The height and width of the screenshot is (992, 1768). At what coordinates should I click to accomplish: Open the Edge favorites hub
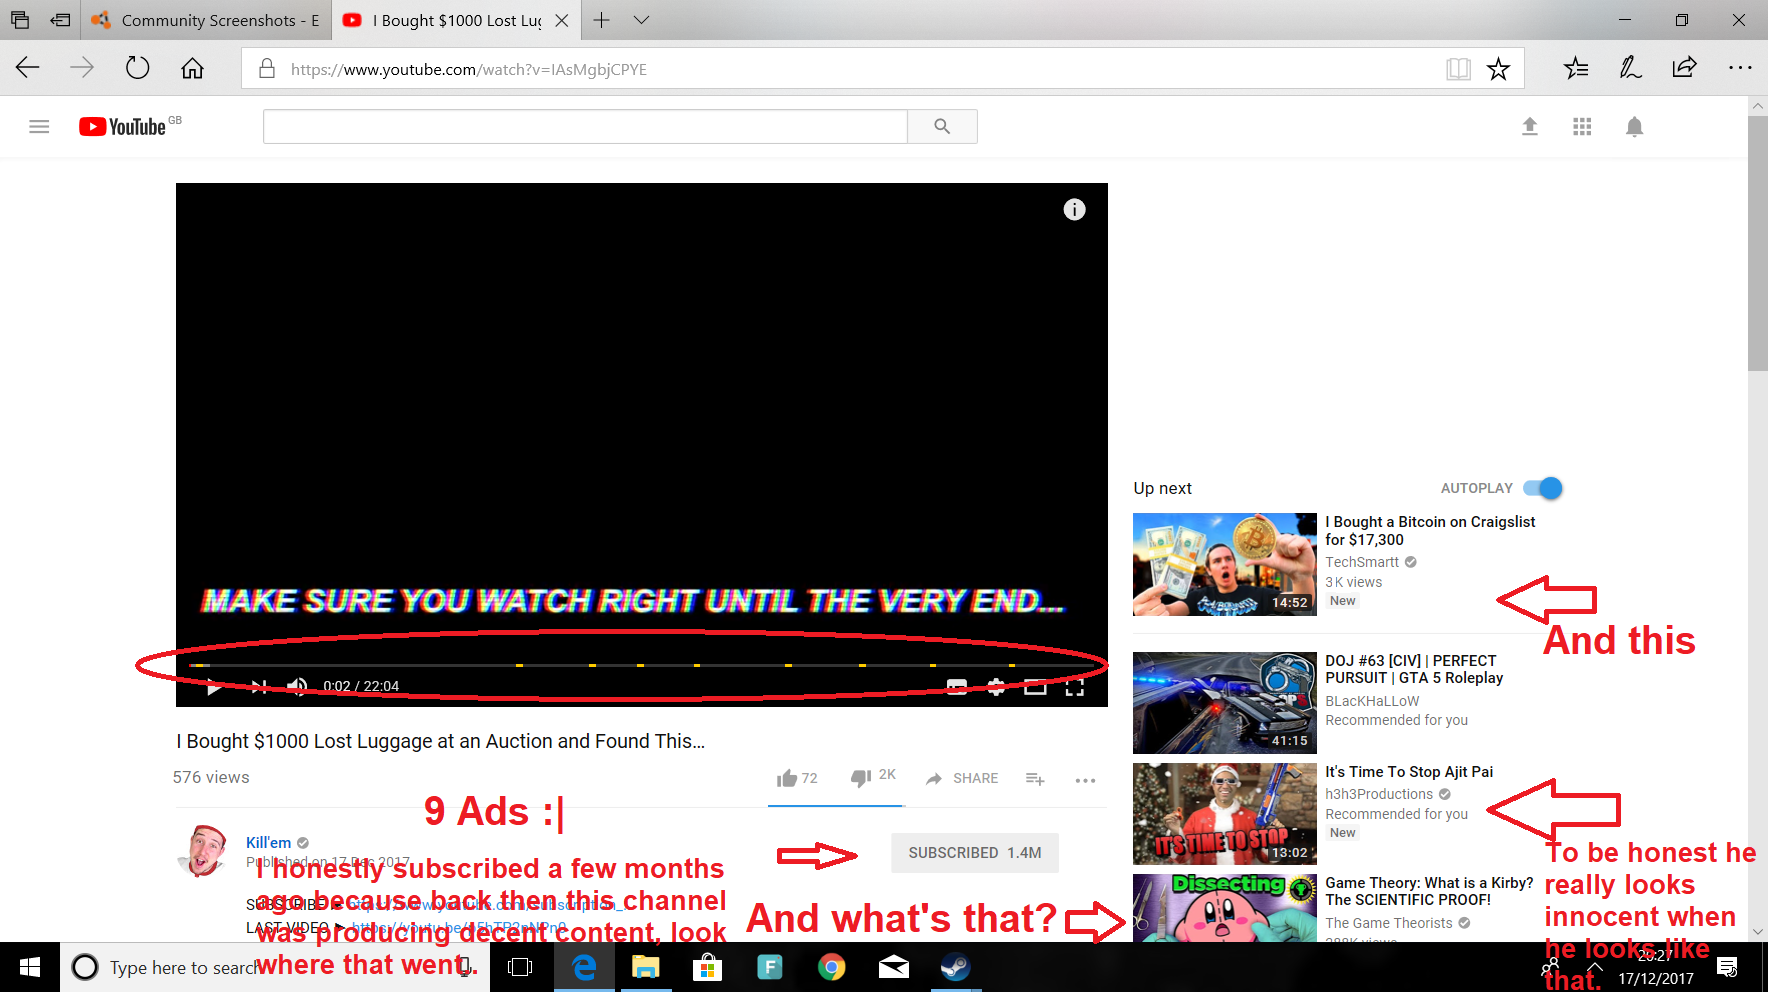click(1576, 68)
